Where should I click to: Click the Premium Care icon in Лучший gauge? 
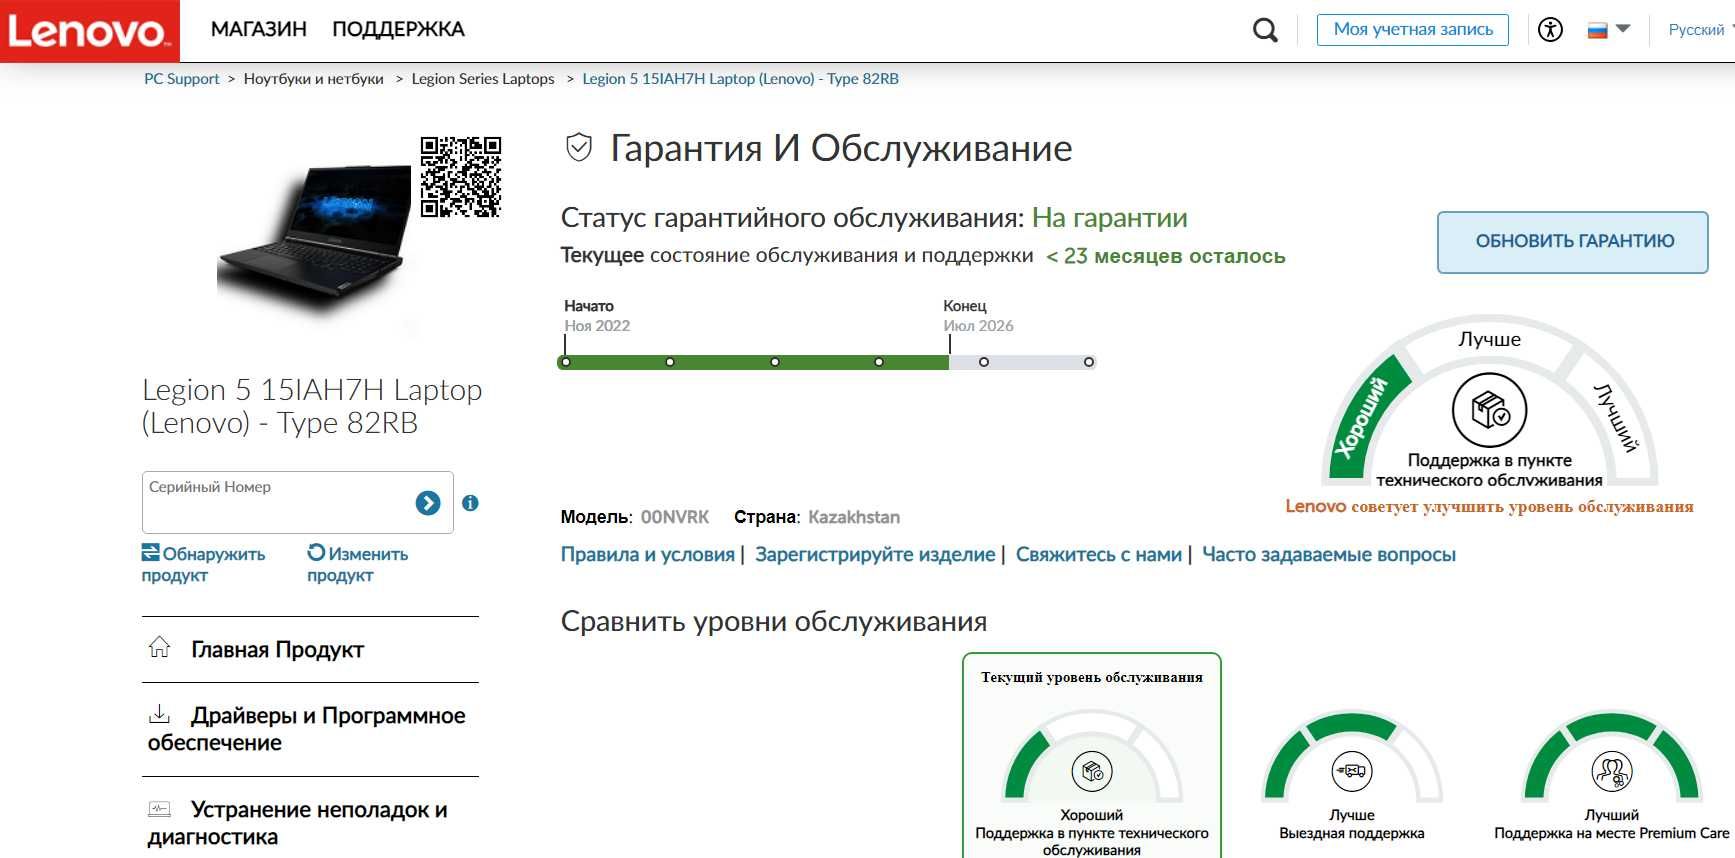click(1612, 771)
